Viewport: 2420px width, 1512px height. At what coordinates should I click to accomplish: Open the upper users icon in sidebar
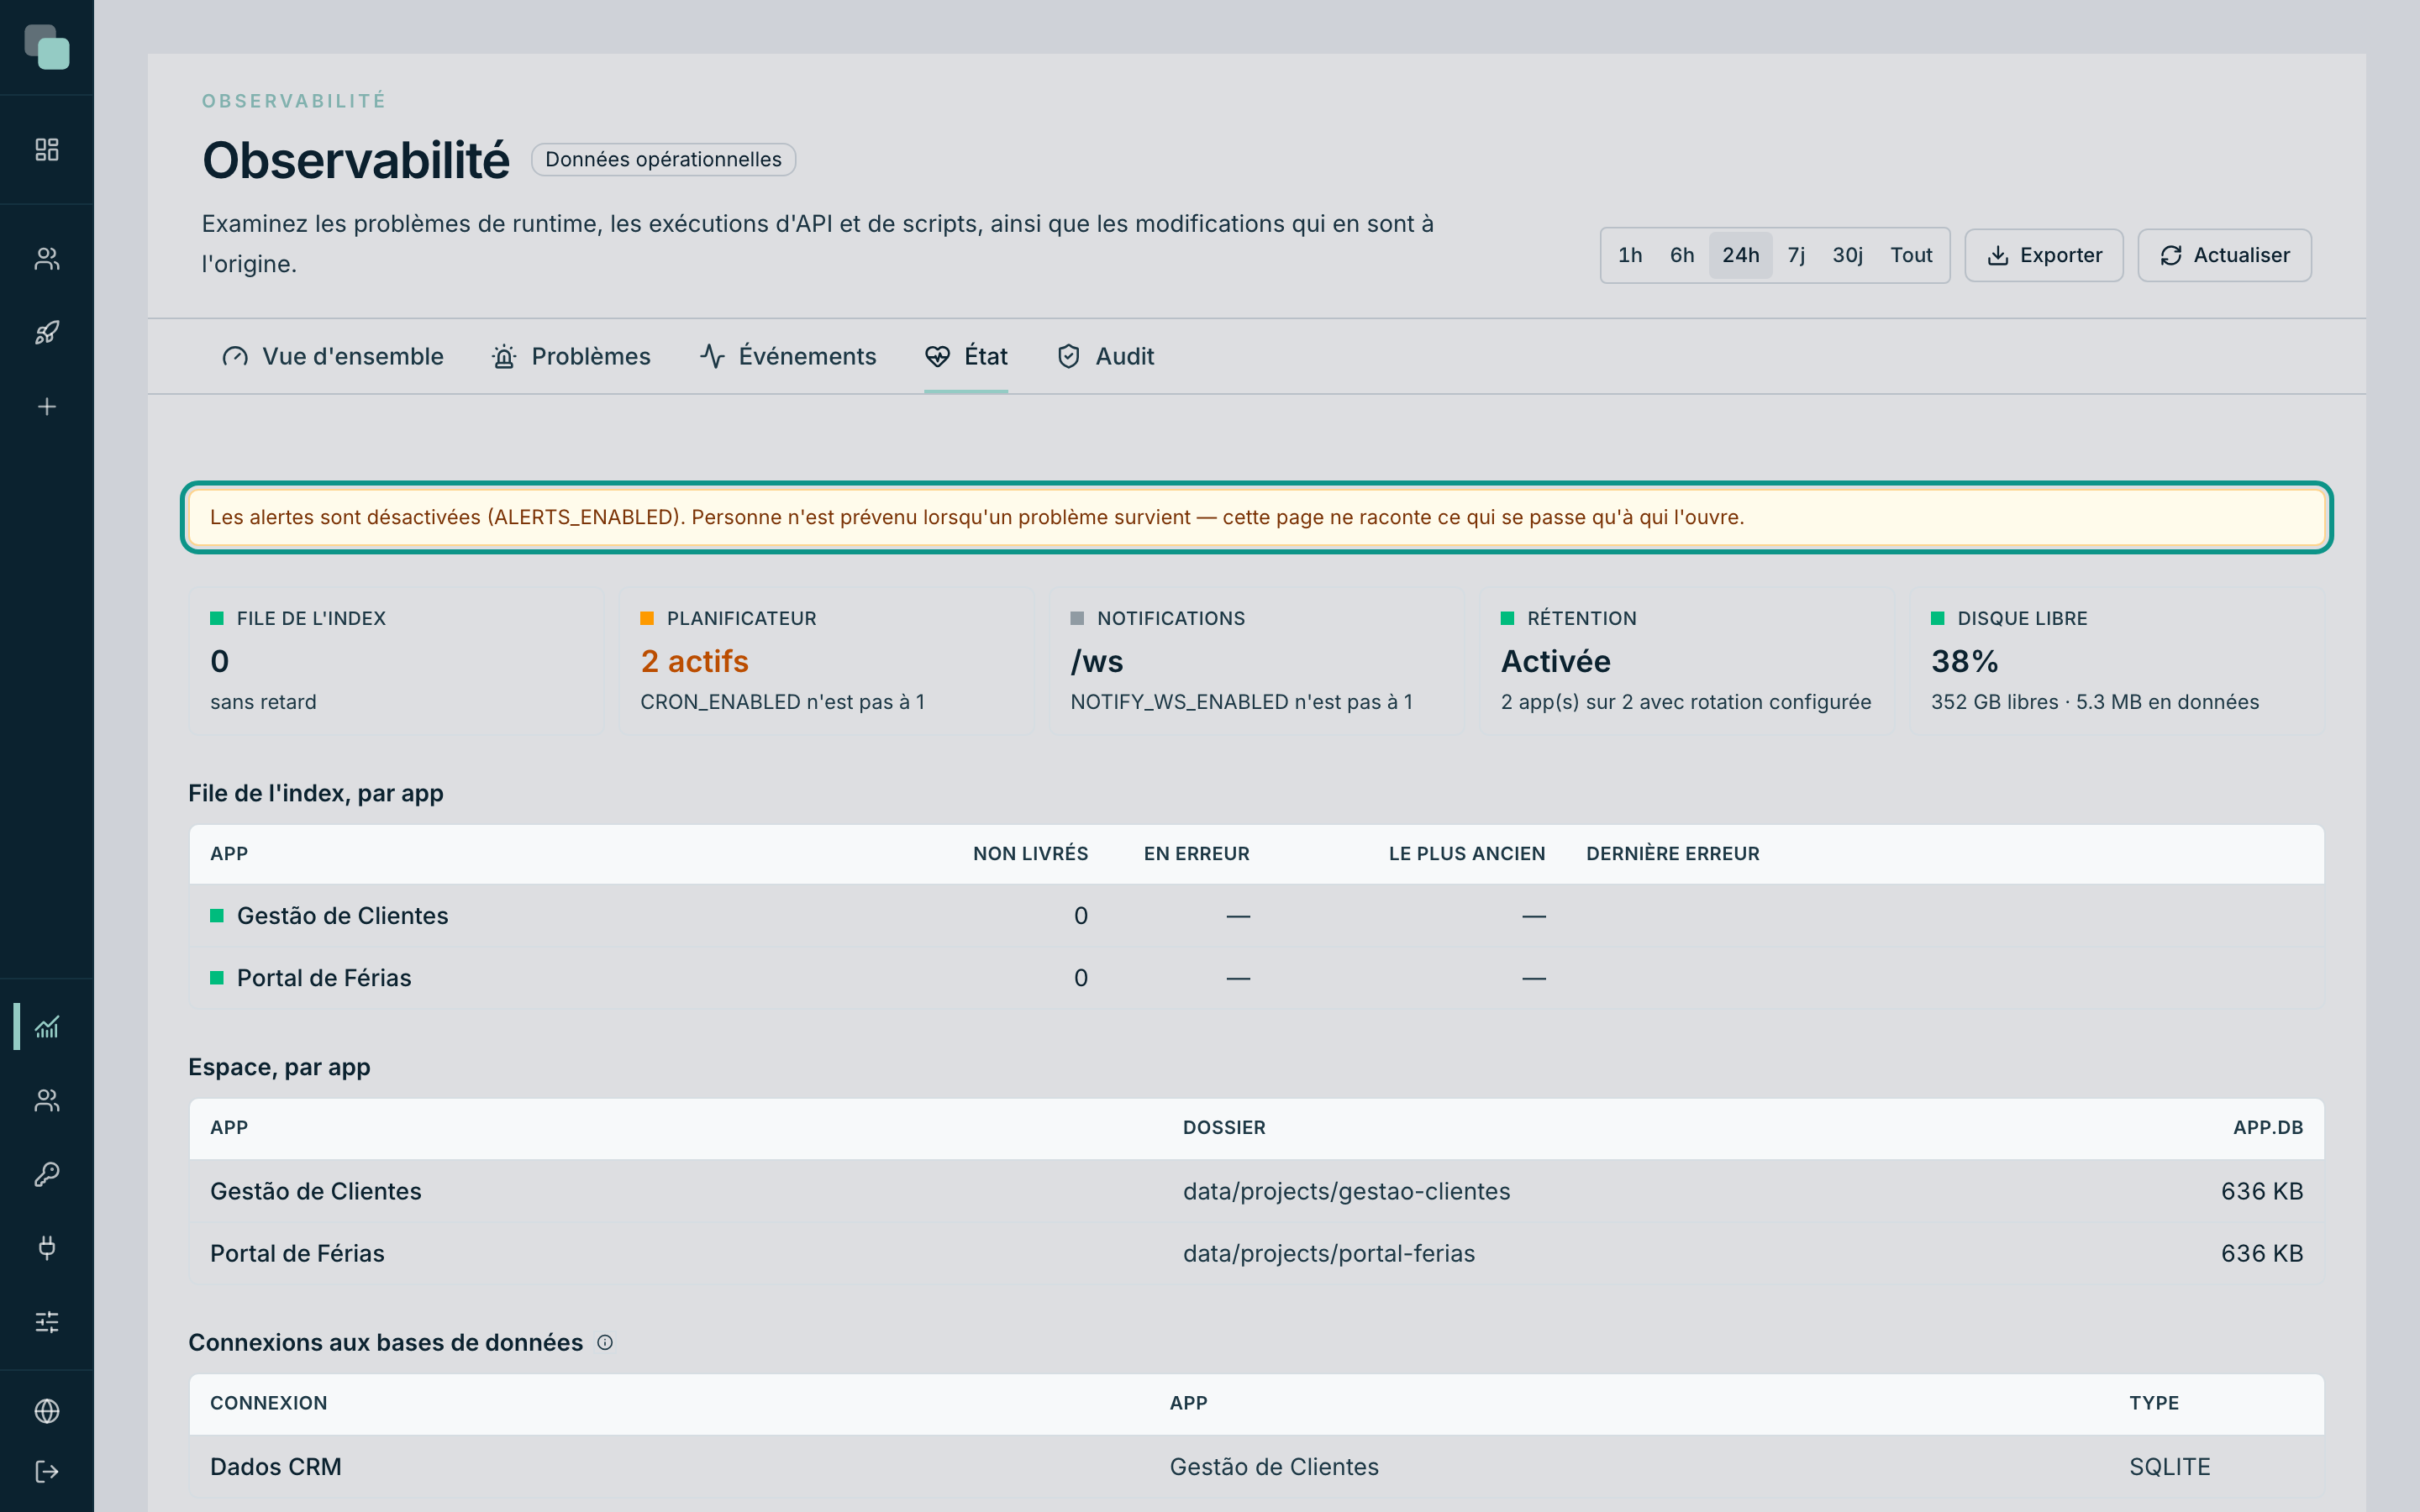coord(47,259)
